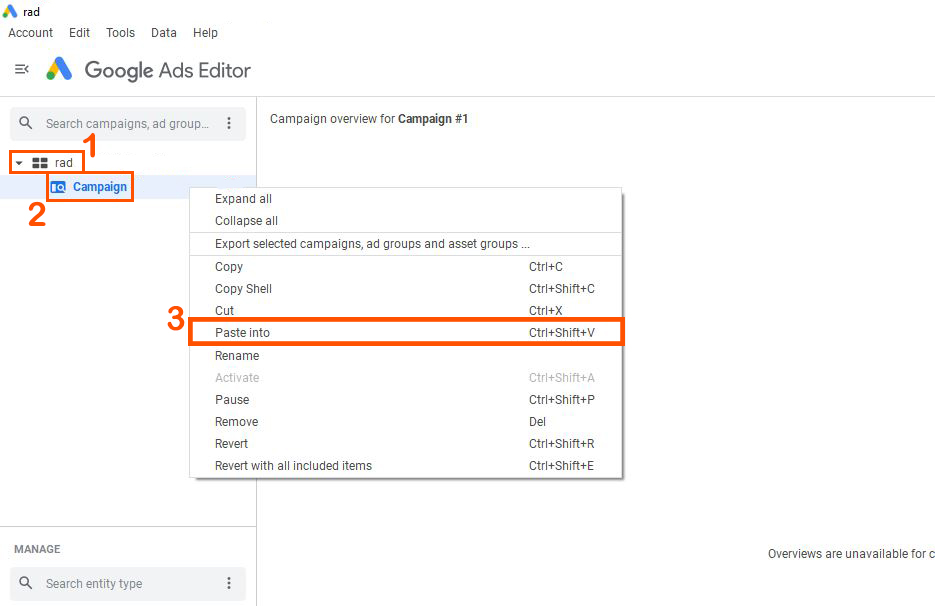Open the Edit menu

tap(79, 33)
